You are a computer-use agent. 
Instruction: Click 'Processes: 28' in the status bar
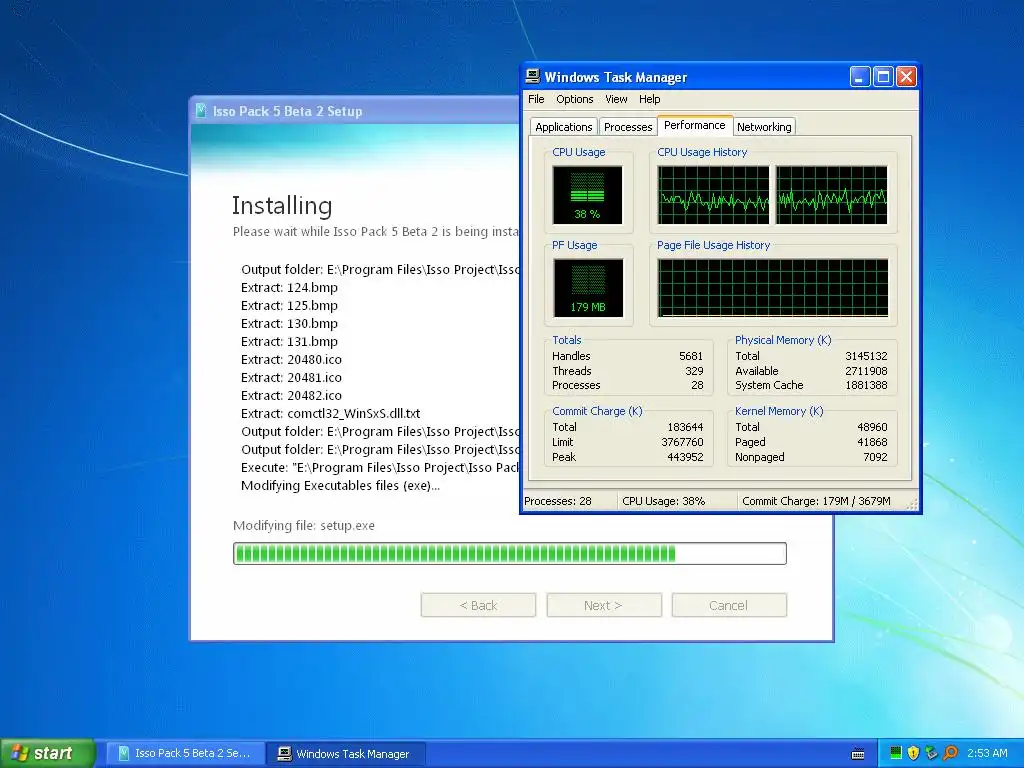558,502
